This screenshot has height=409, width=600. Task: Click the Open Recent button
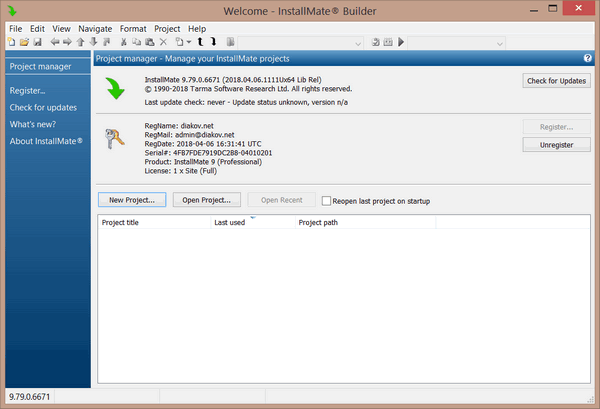point(282,200)
